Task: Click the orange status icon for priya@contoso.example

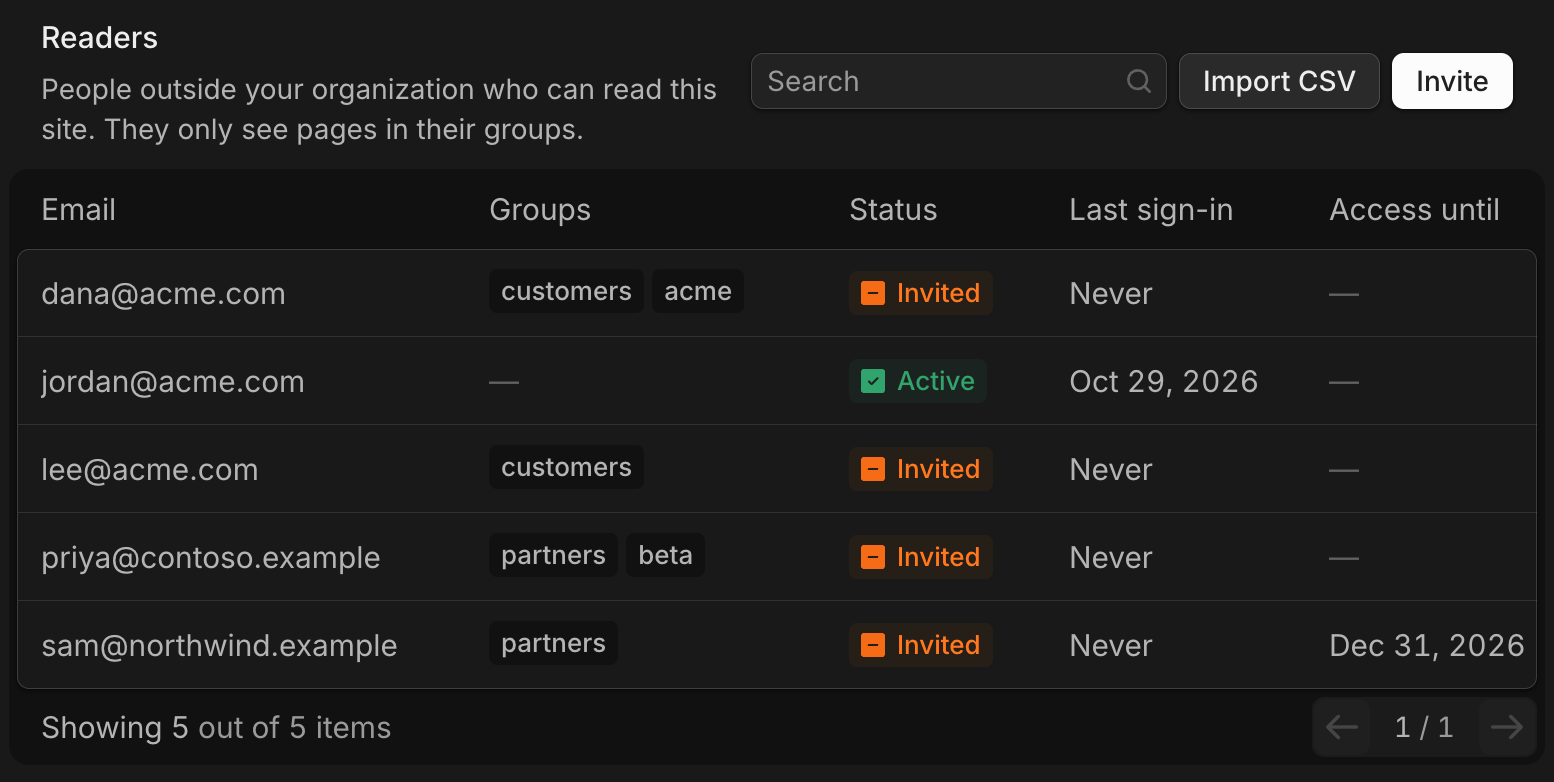Action: pyautogui.click(x=873, y=557)
